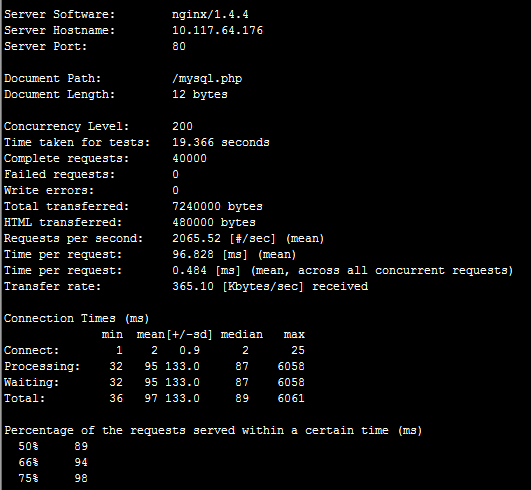Click the value '94' beside 66%
Image resolution: width=531 pixels, height=490 pixels.
tap(81, 463)
